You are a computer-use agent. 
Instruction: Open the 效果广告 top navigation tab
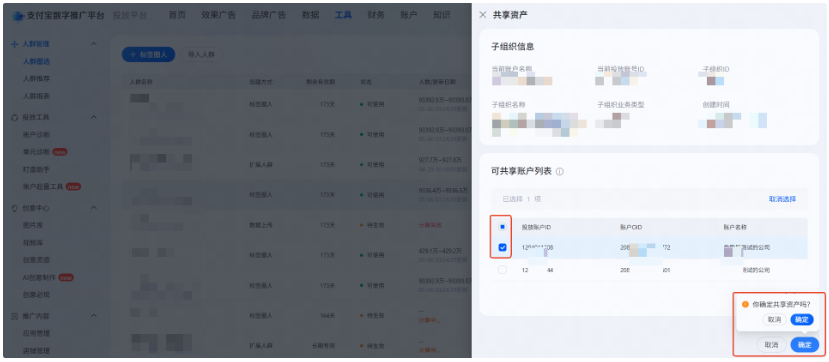pos(218,15)
